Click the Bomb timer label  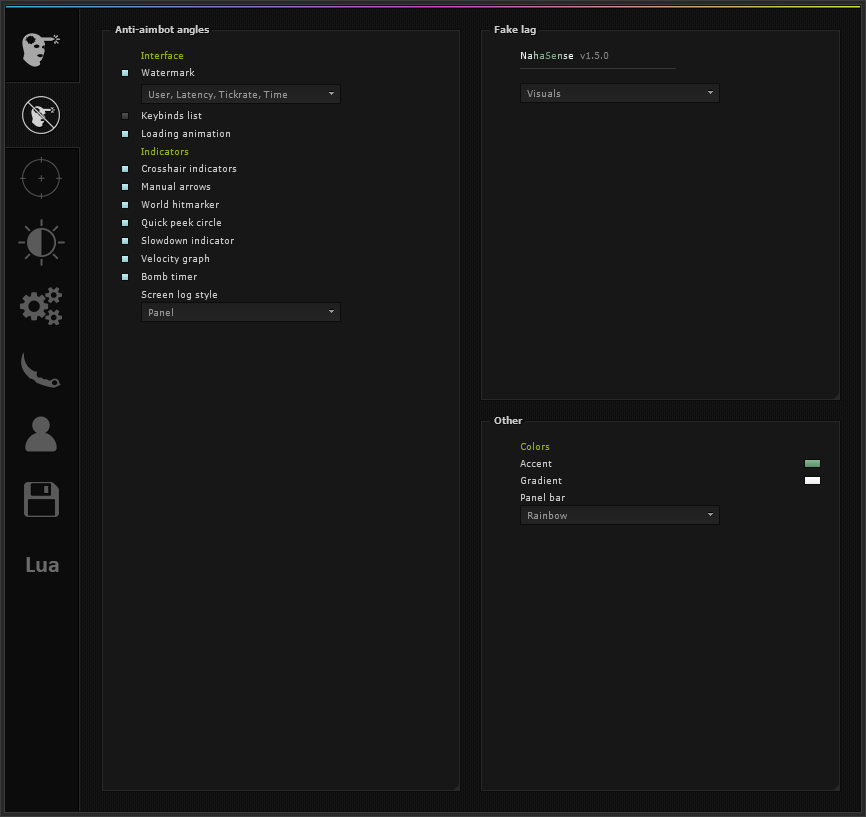click(169, 277)
